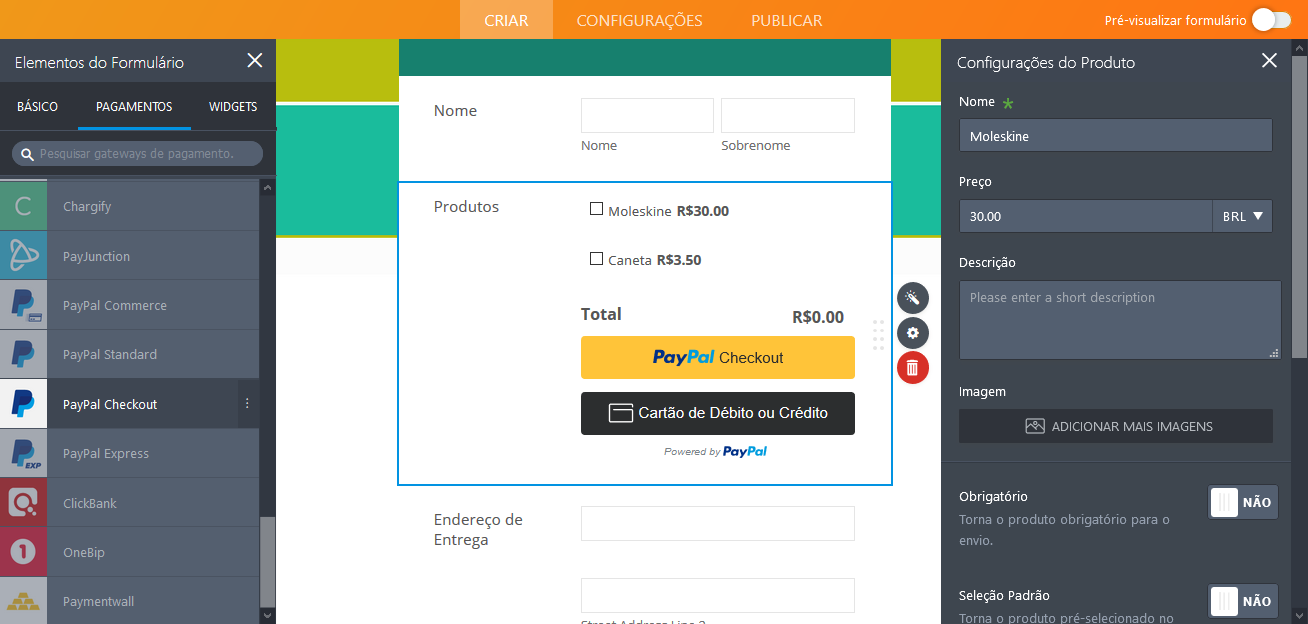Select the OneBip payment icon

(23, 552)
